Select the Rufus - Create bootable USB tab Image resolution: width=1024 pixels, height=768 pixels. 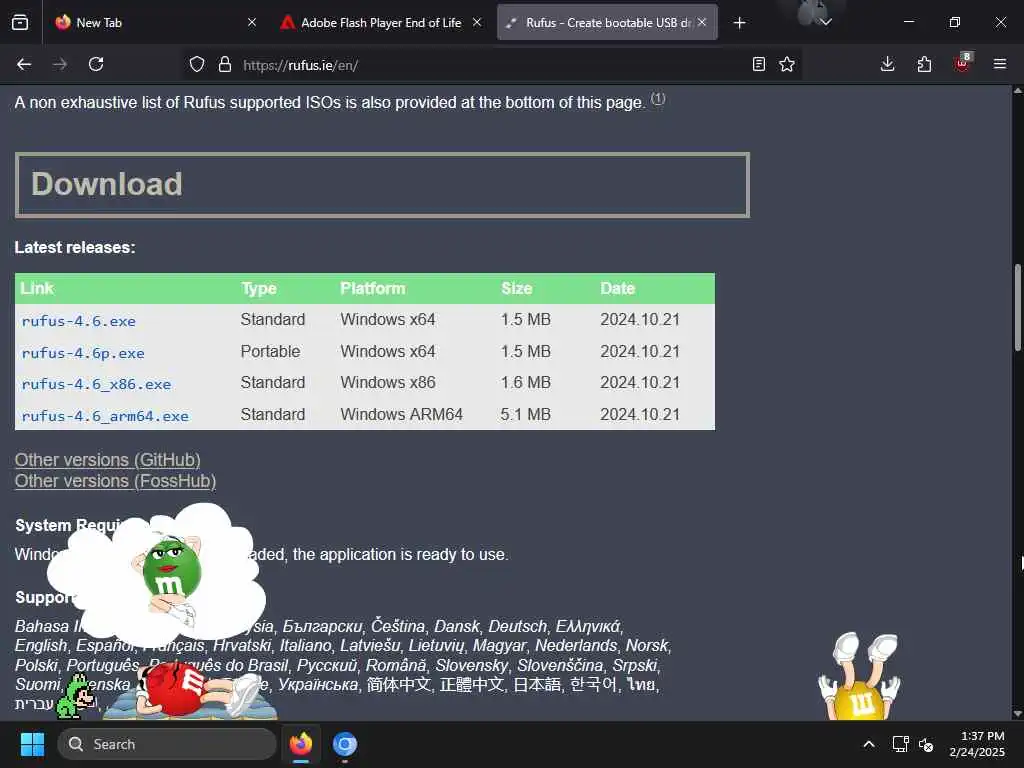coord(607,22)
